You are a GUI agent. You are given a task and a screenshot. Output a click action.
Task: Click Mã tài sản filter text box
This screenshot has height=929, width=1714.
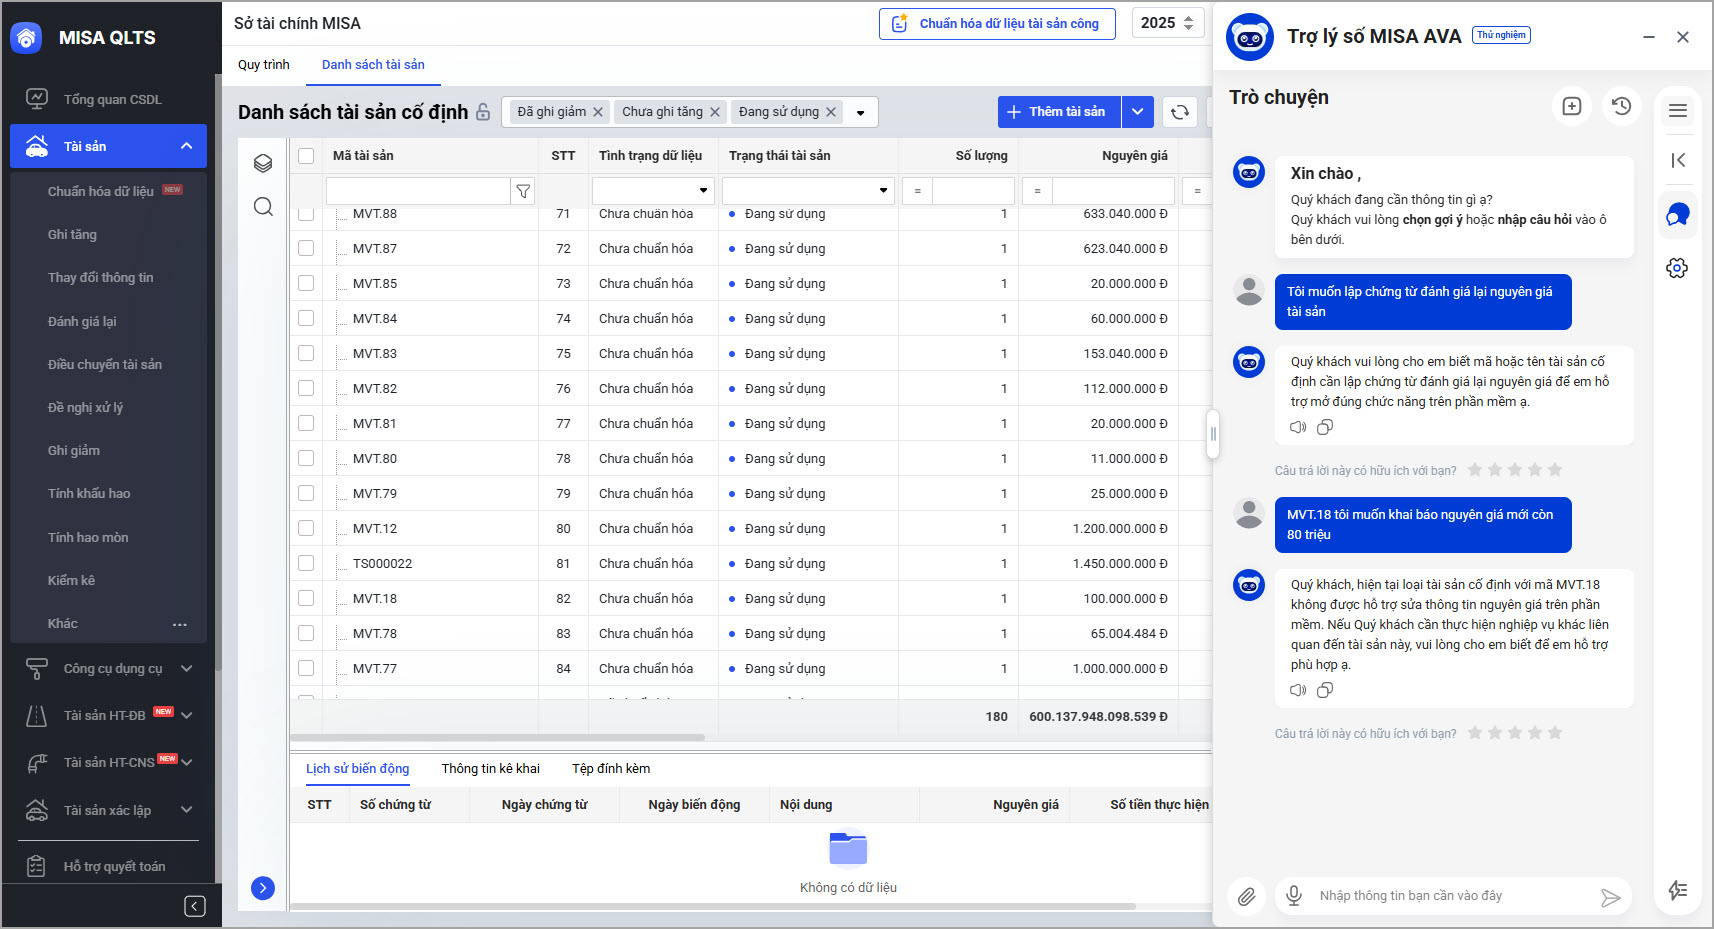pos(418,191)
